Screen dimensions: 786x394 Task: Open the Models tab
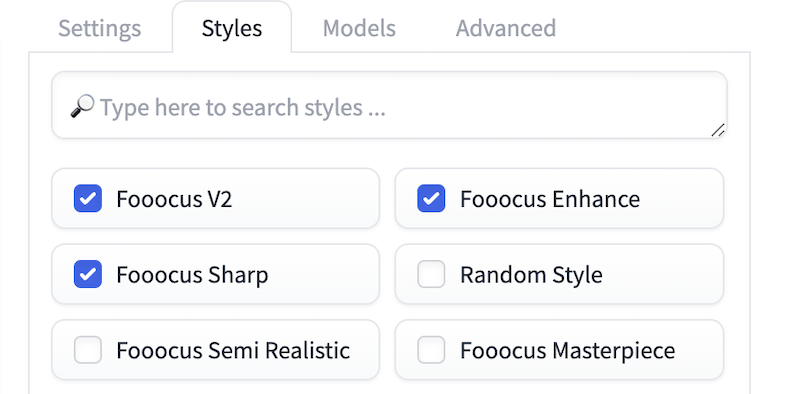tap(359, 28)
